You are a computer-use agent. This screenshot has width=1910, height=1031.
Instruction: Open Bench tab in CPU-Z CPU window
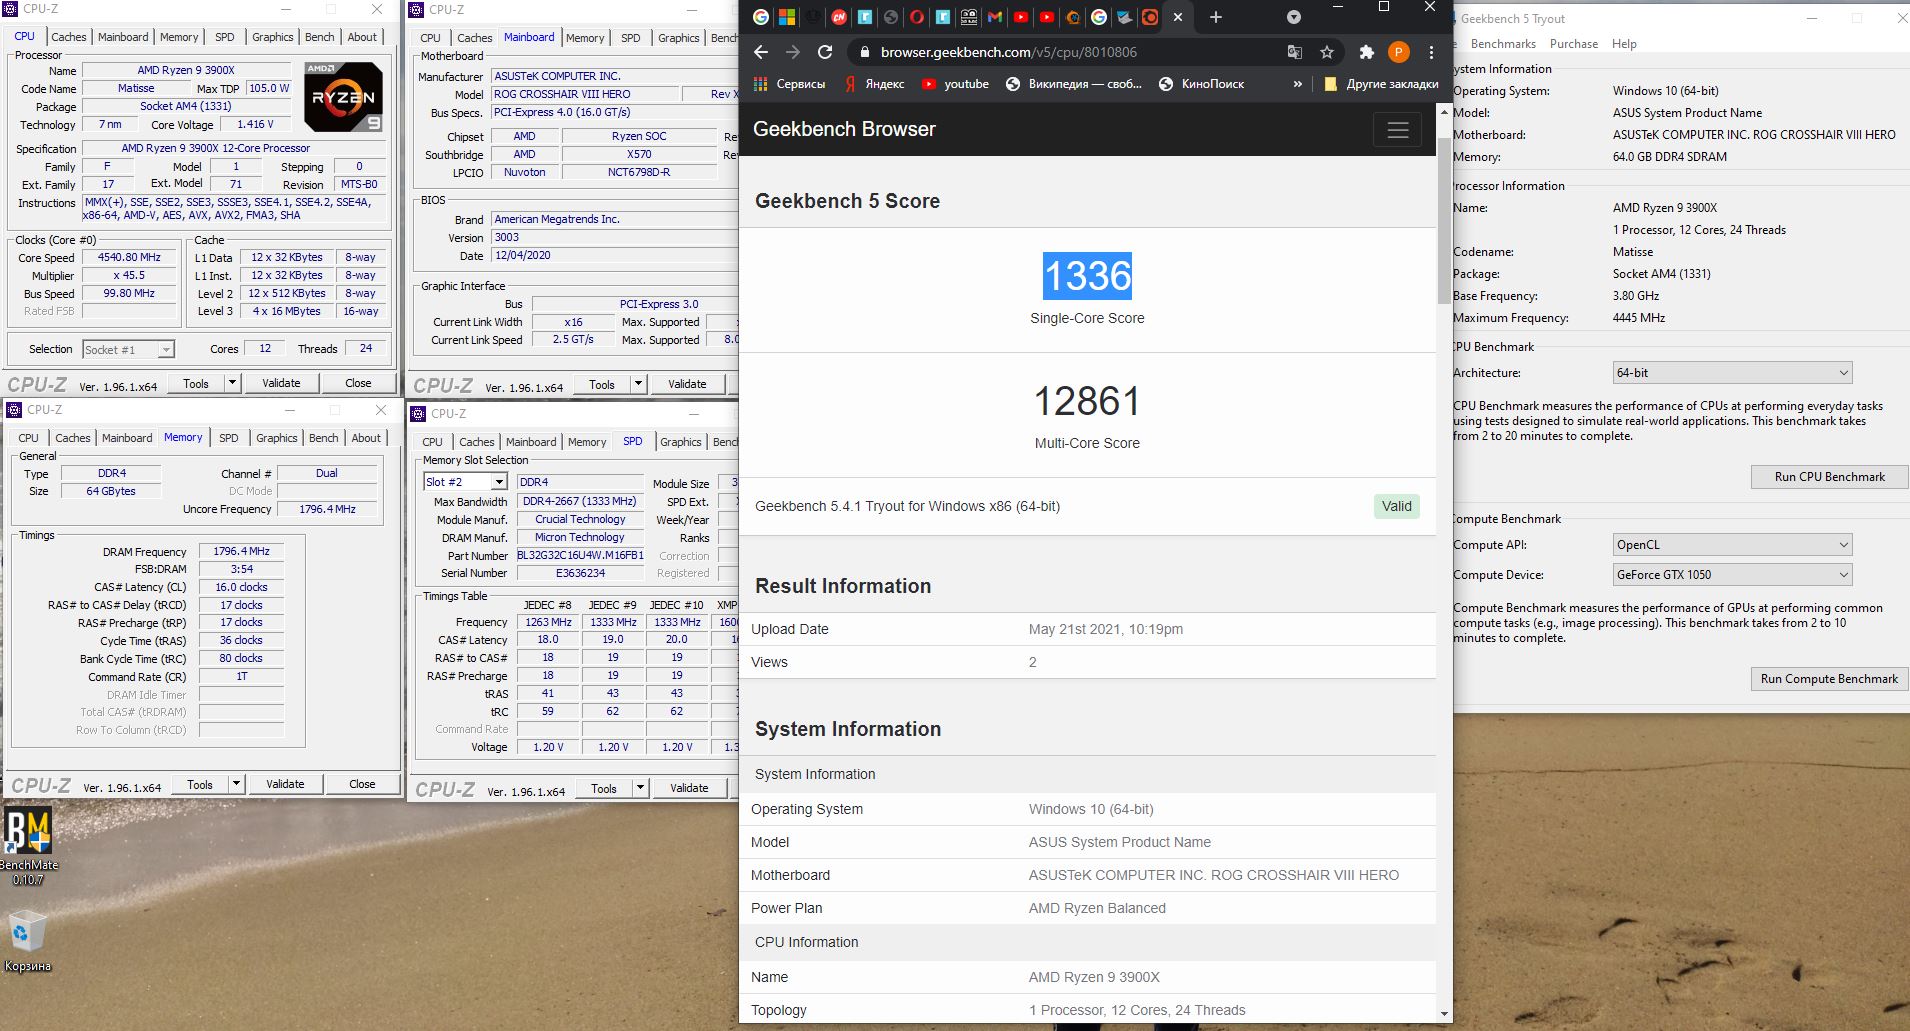[320, 37]
